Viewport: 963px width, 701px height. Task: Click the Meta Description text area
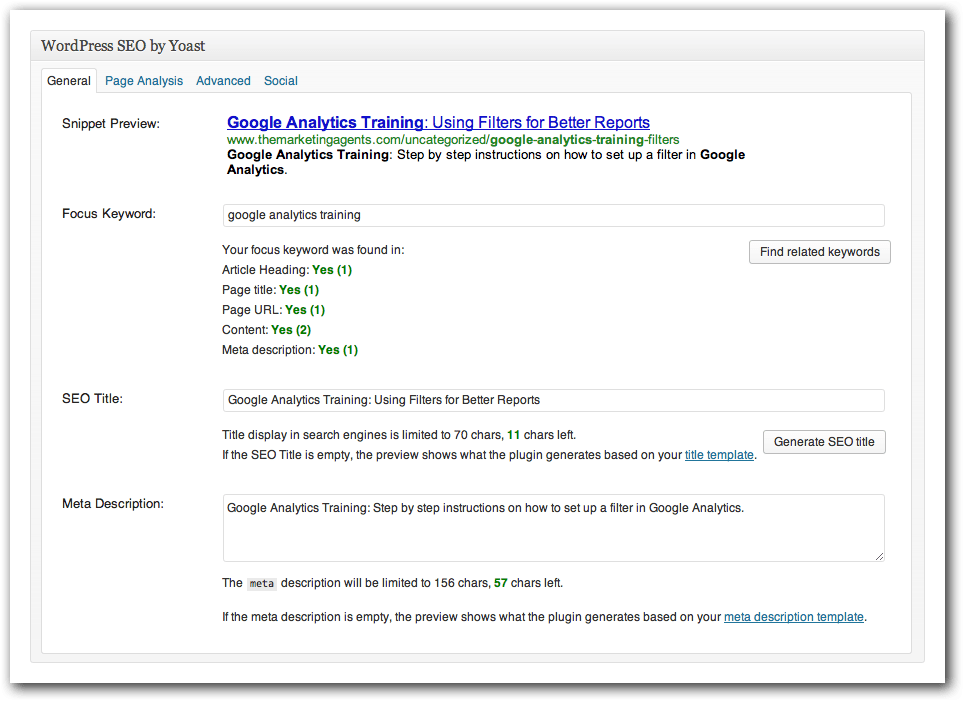(553, 527)
